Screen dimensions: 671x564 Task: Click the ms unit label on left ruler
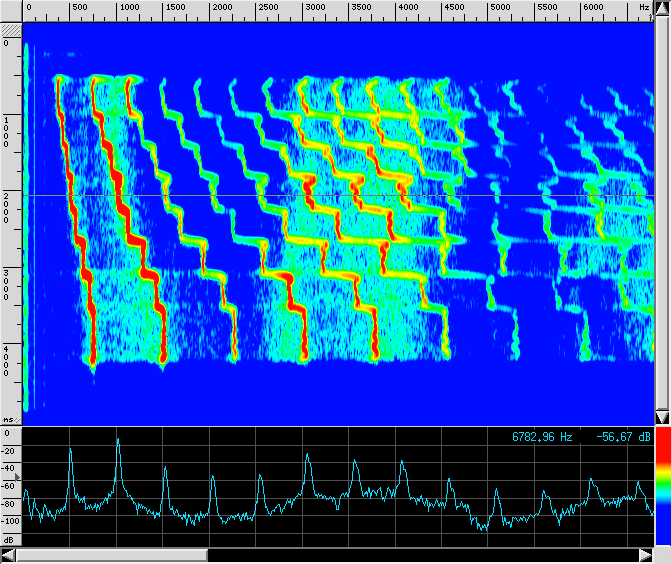(x=8, y=421)
